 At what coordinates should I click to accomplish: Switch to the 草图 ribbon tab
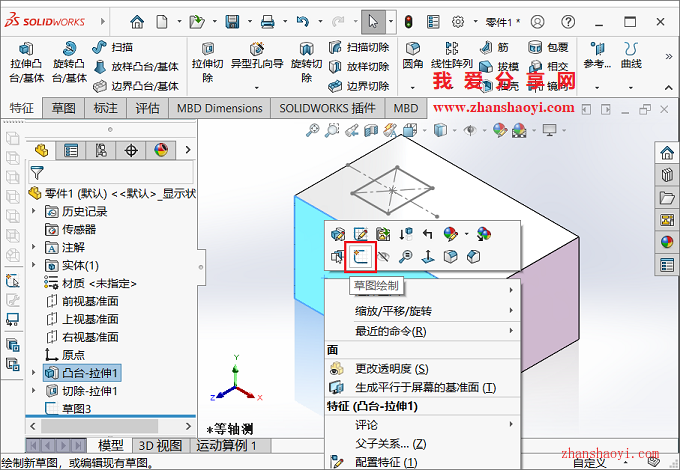pyautogui.click(x=63, y=108)
